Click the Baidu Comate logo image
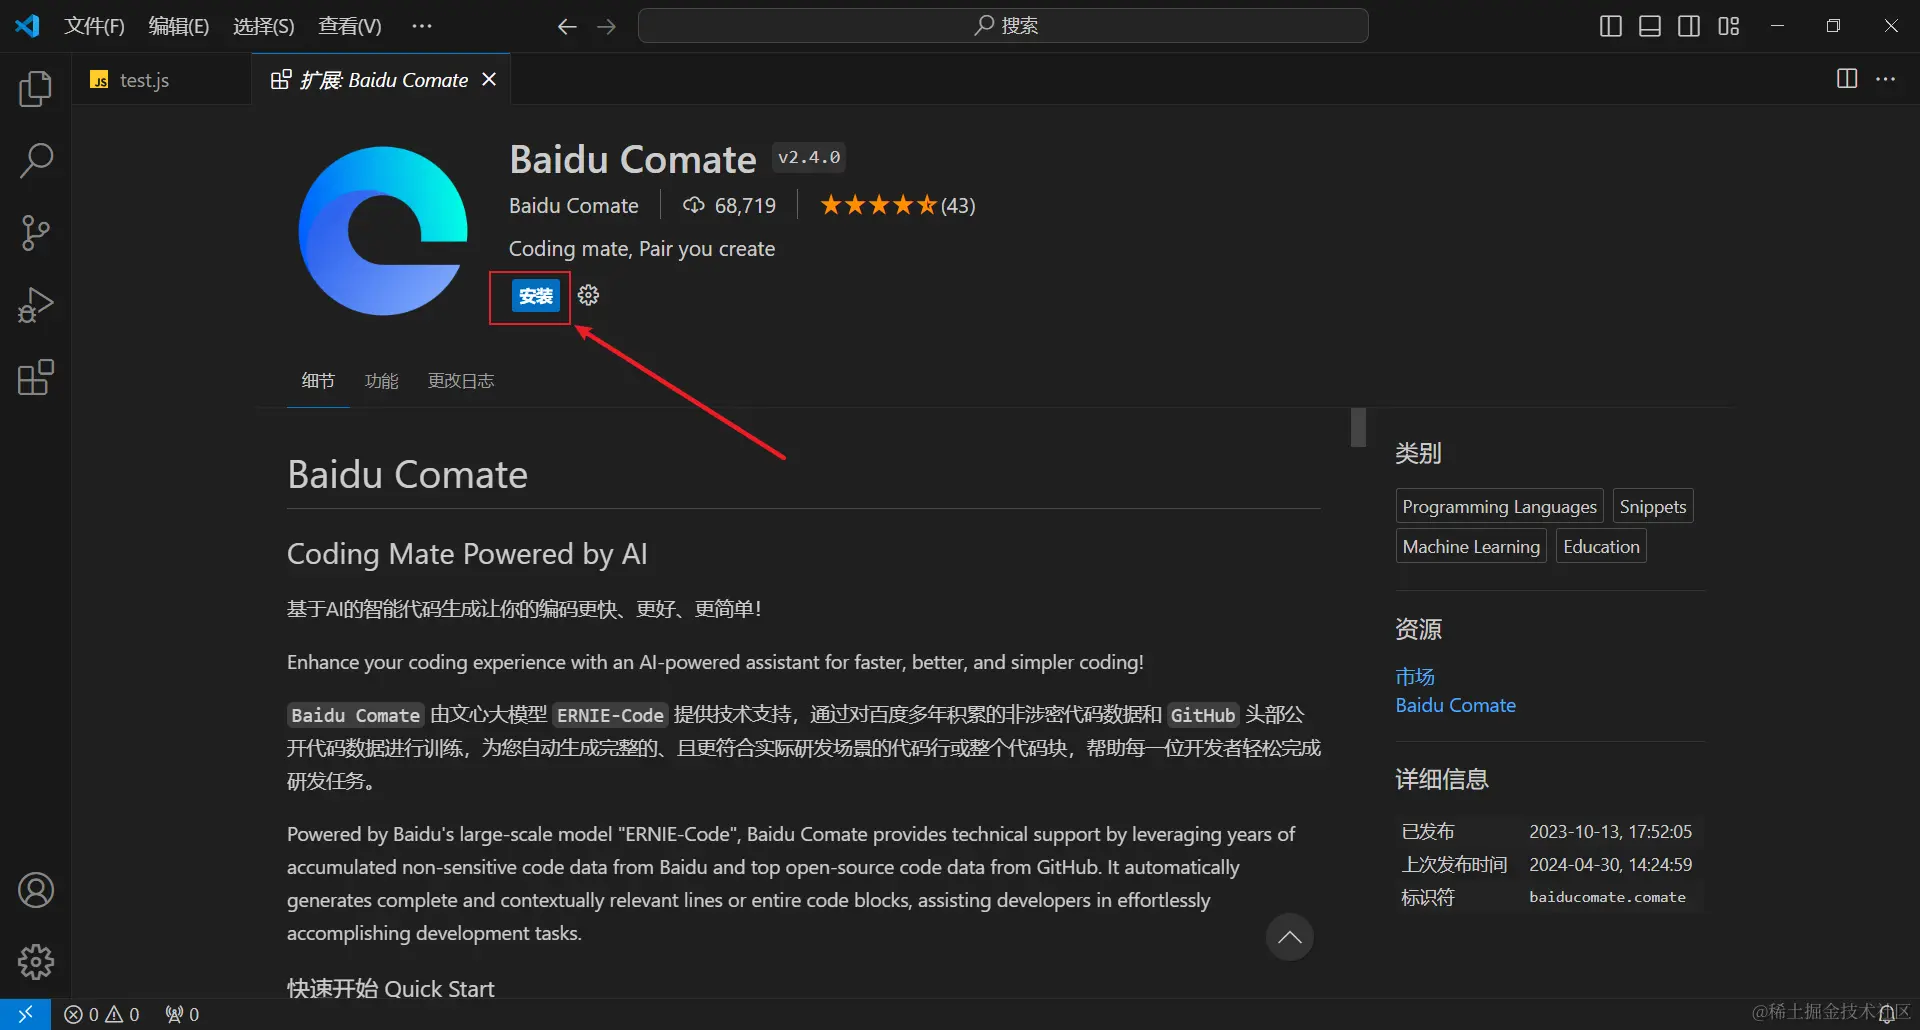This screenshot has width=1920, height=1030. pyautogui.click(x=383, y=231)
